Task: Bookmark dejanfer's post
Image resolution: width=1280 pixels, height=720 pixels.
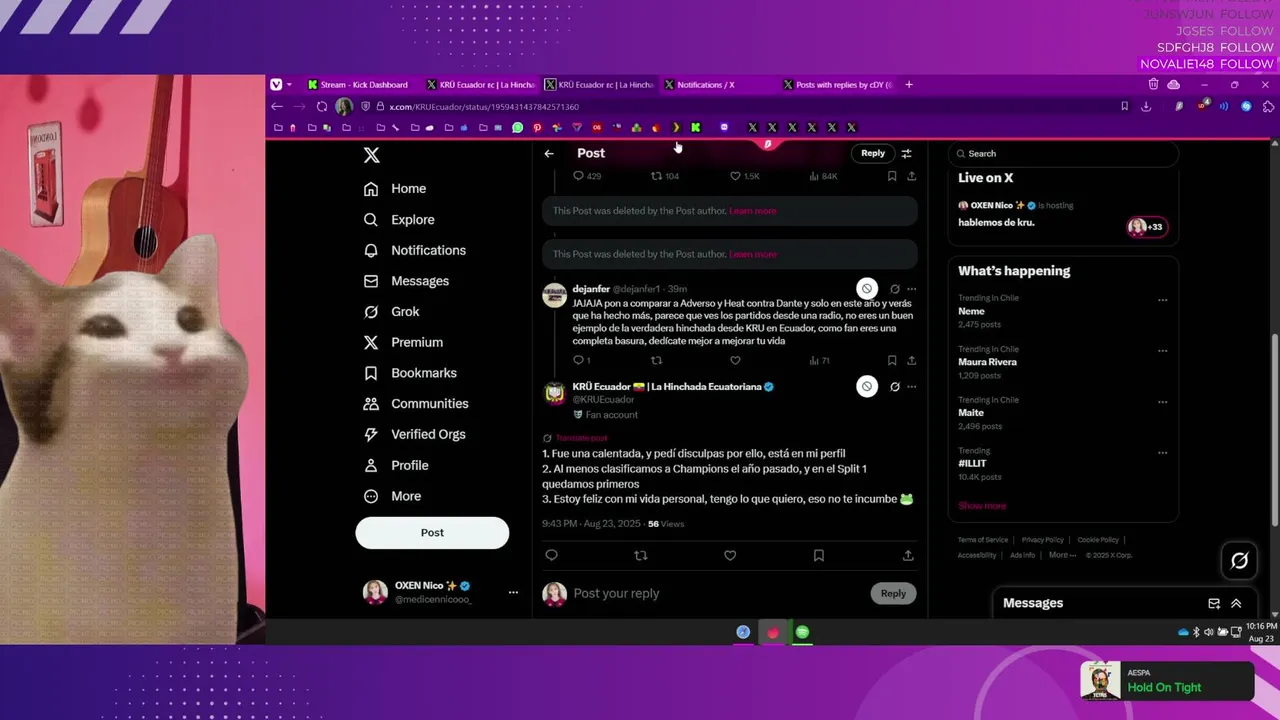Action: tap(892, 360)
